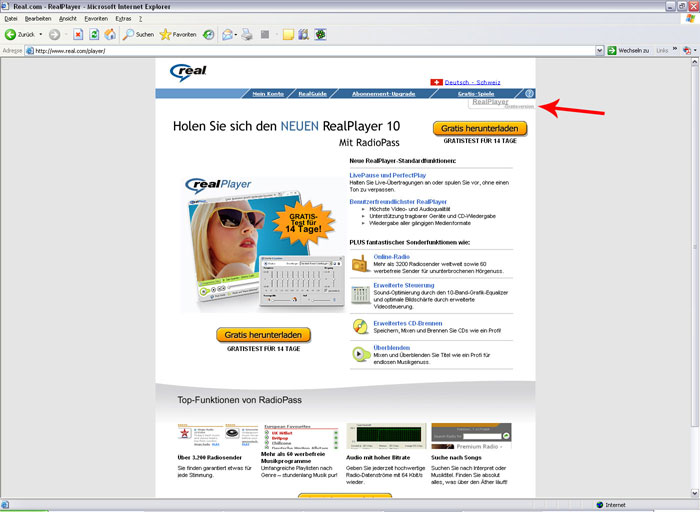This screenshot has height=512, width=700.
Task: Click the PDF toolbar icon near Links
Action: (687, 50)
